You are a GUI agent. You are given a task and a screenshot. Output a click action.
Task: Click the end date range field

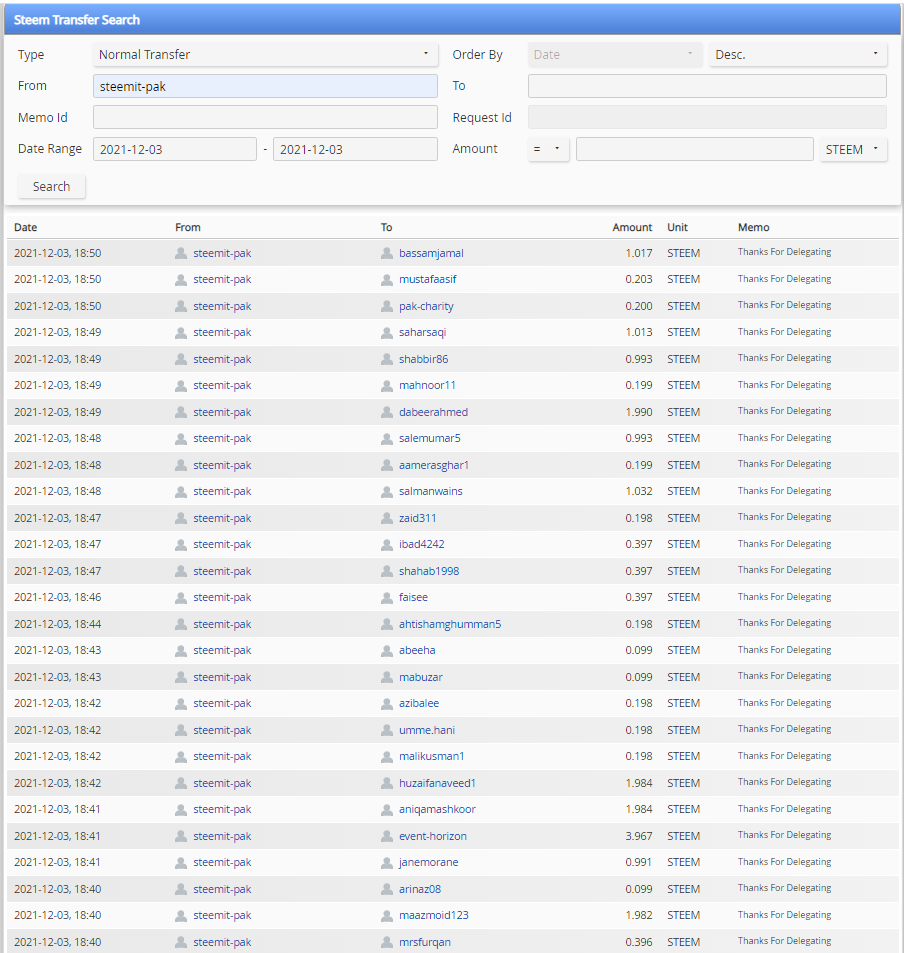point(355,149)
